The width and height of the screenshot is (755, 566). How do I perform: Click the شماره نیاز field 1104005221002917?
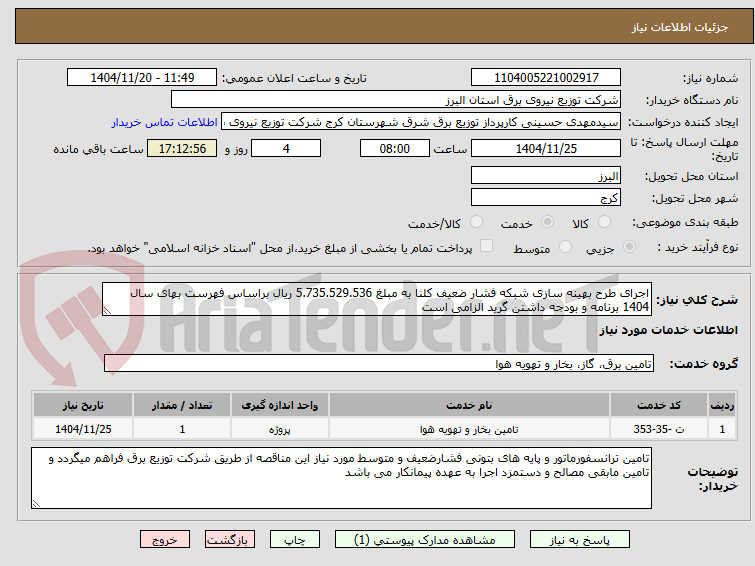tap(546, 78)
